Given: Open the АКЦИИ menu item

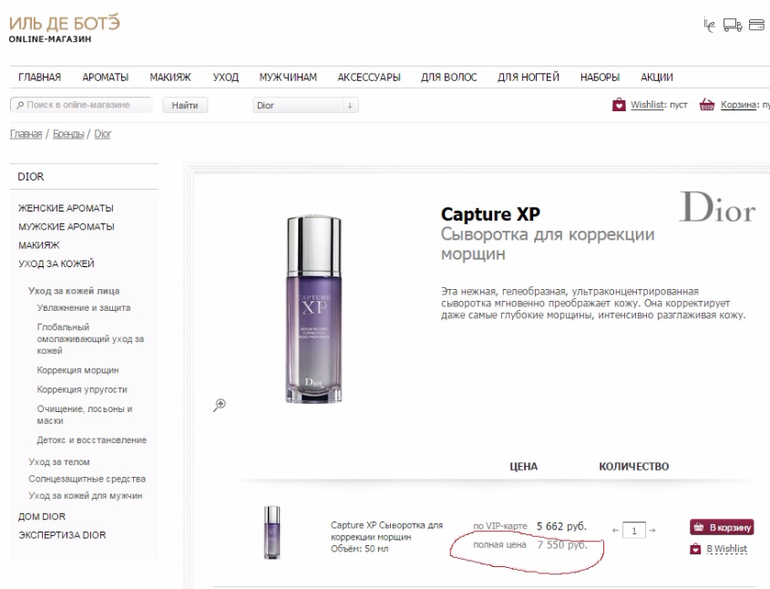Looking at the screenshot, I should click(657, 77).
